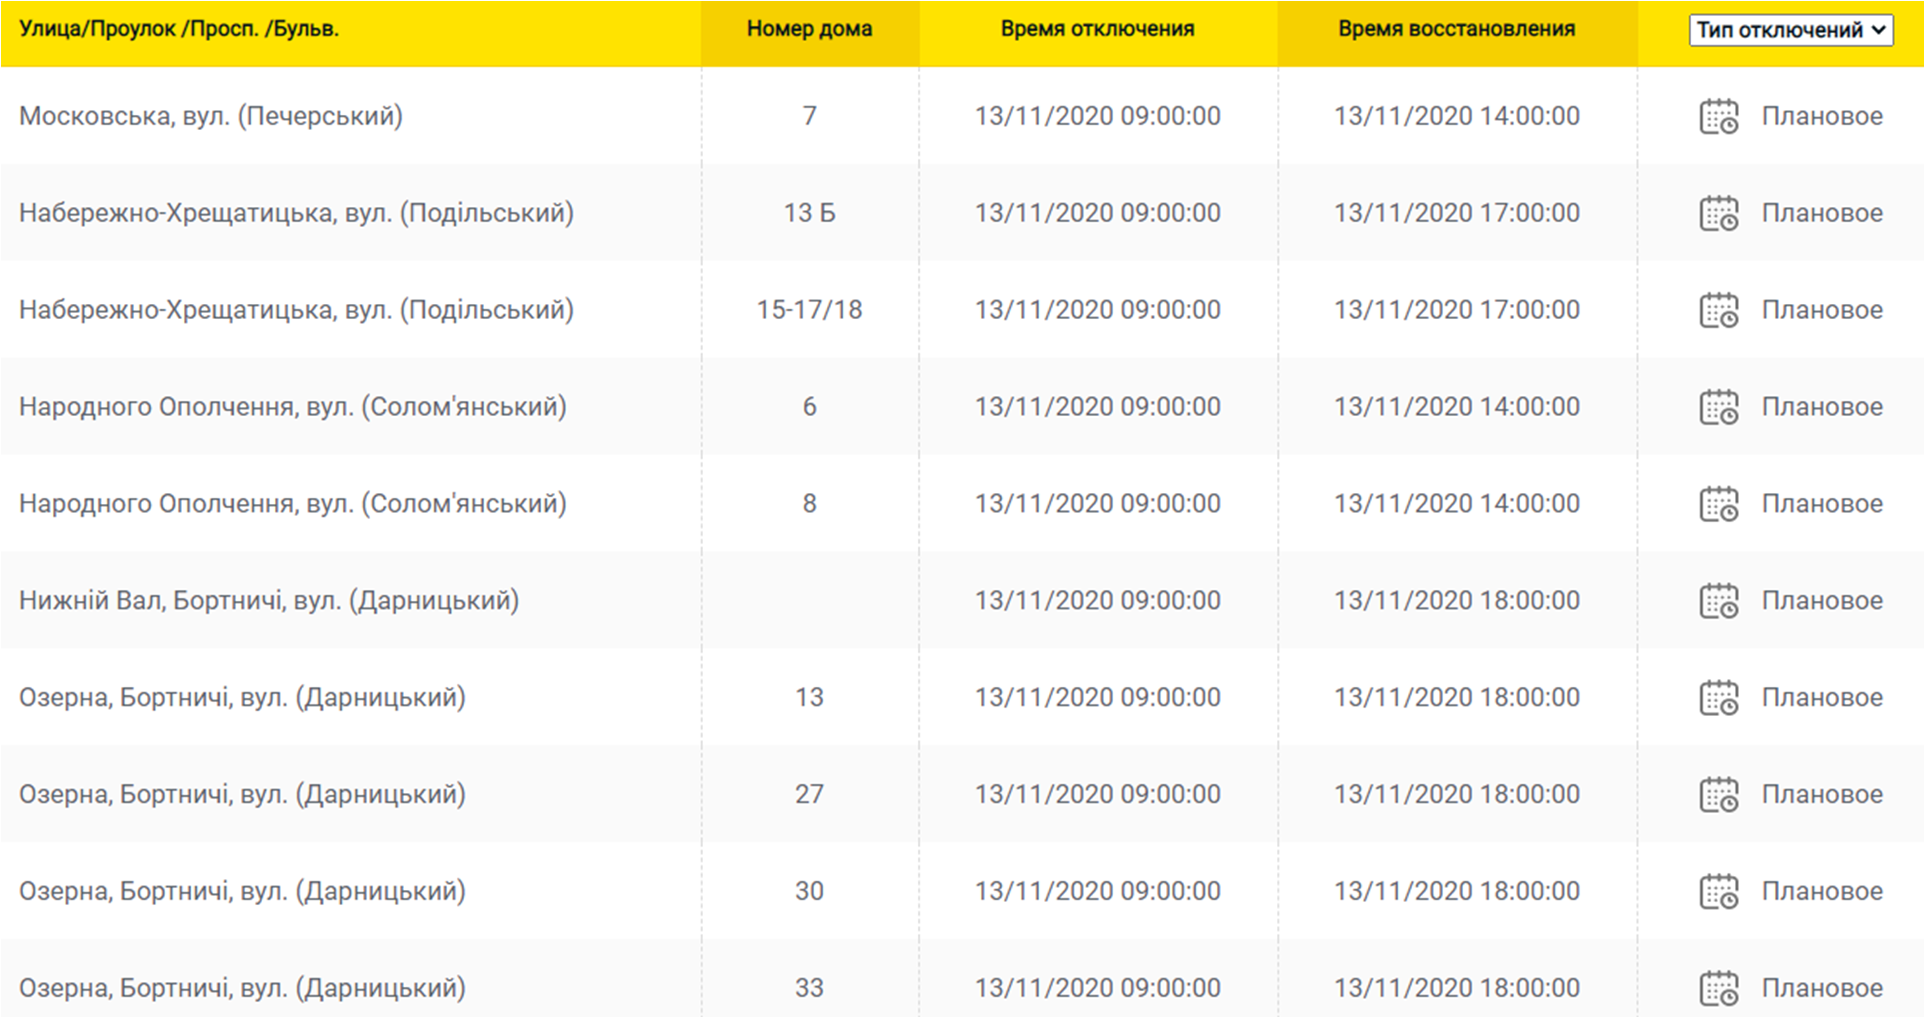Select Московська, вул. (Печерський) street name
Viewport: 1925px width, 1018px height.
point(211,116)
